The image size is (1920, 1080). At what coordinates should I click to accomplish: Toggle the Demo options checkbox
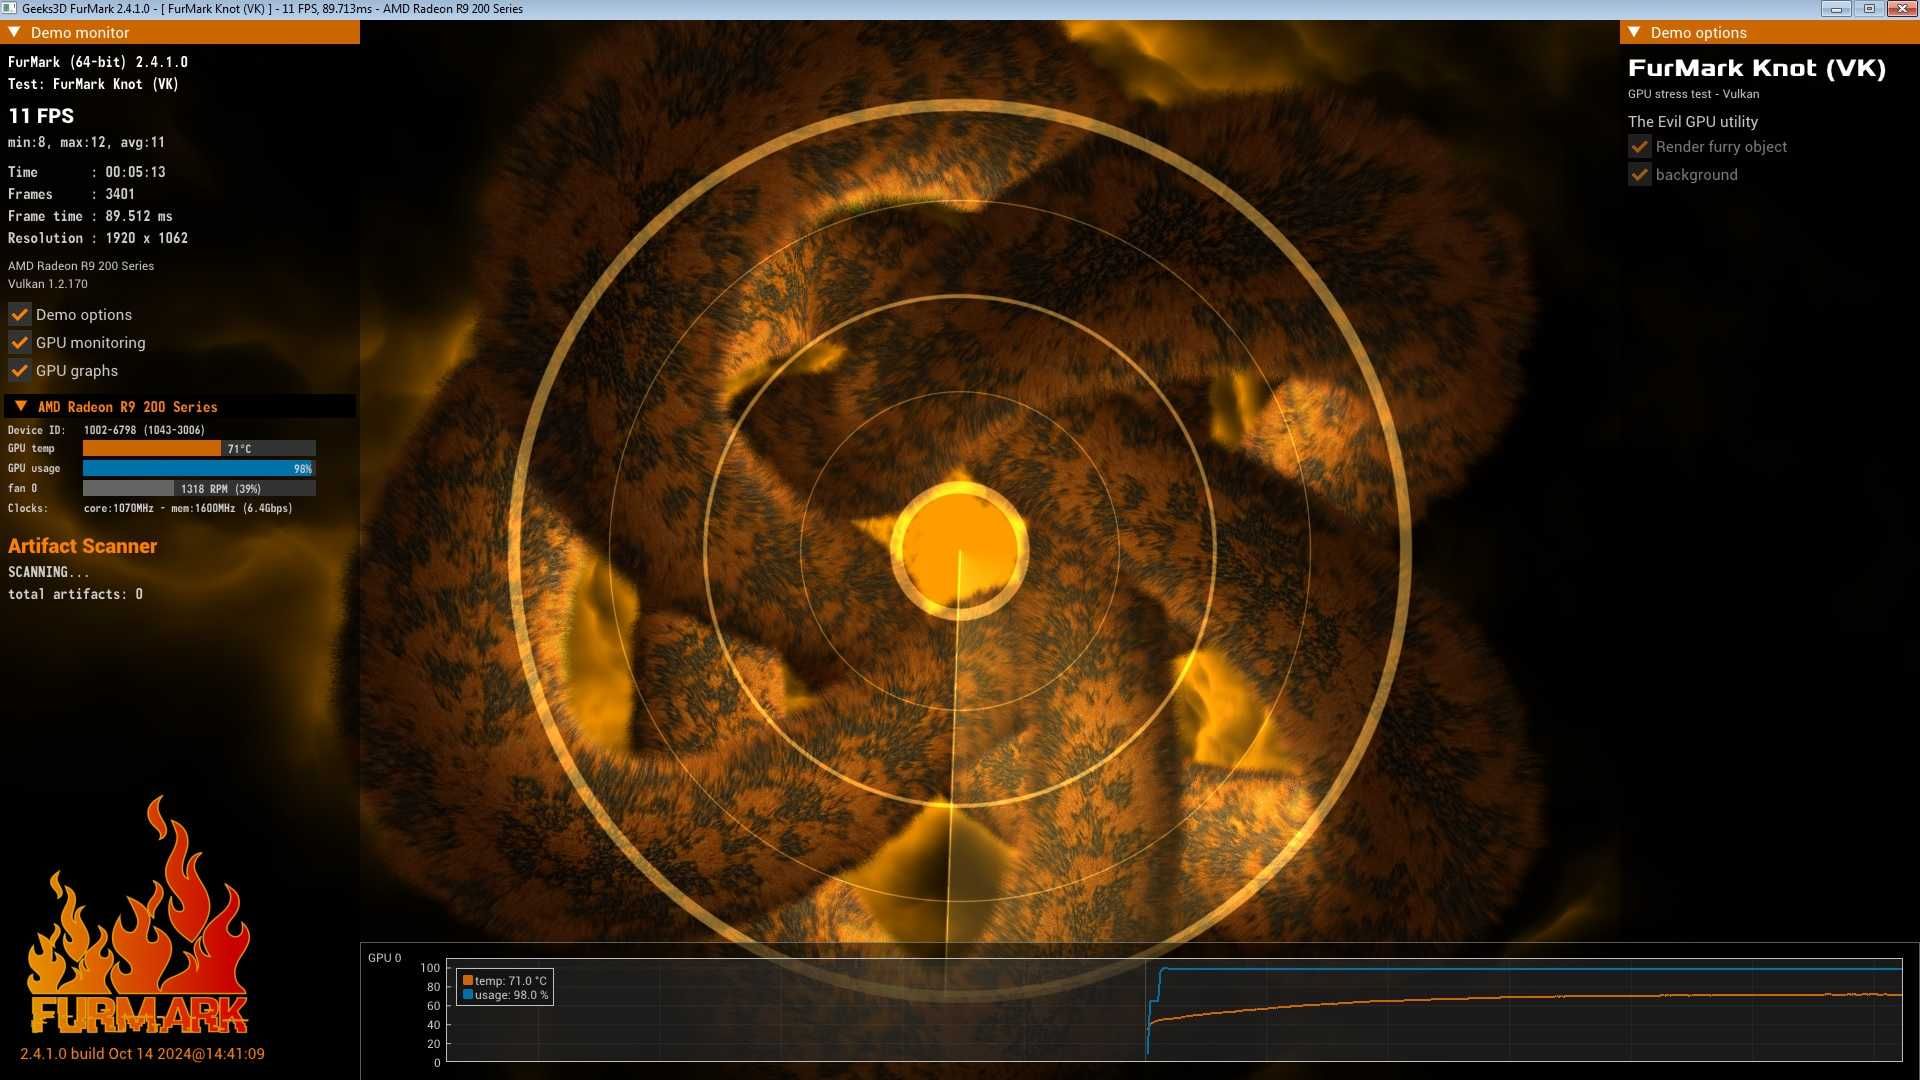coord(19,314)
